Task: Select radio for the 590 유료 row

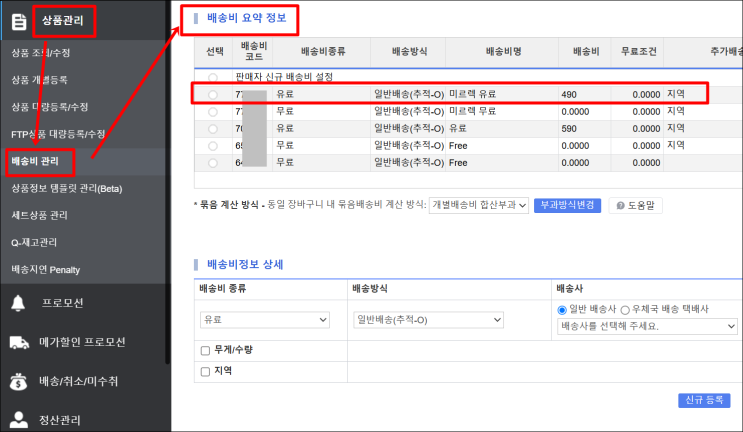Action: 213,128
